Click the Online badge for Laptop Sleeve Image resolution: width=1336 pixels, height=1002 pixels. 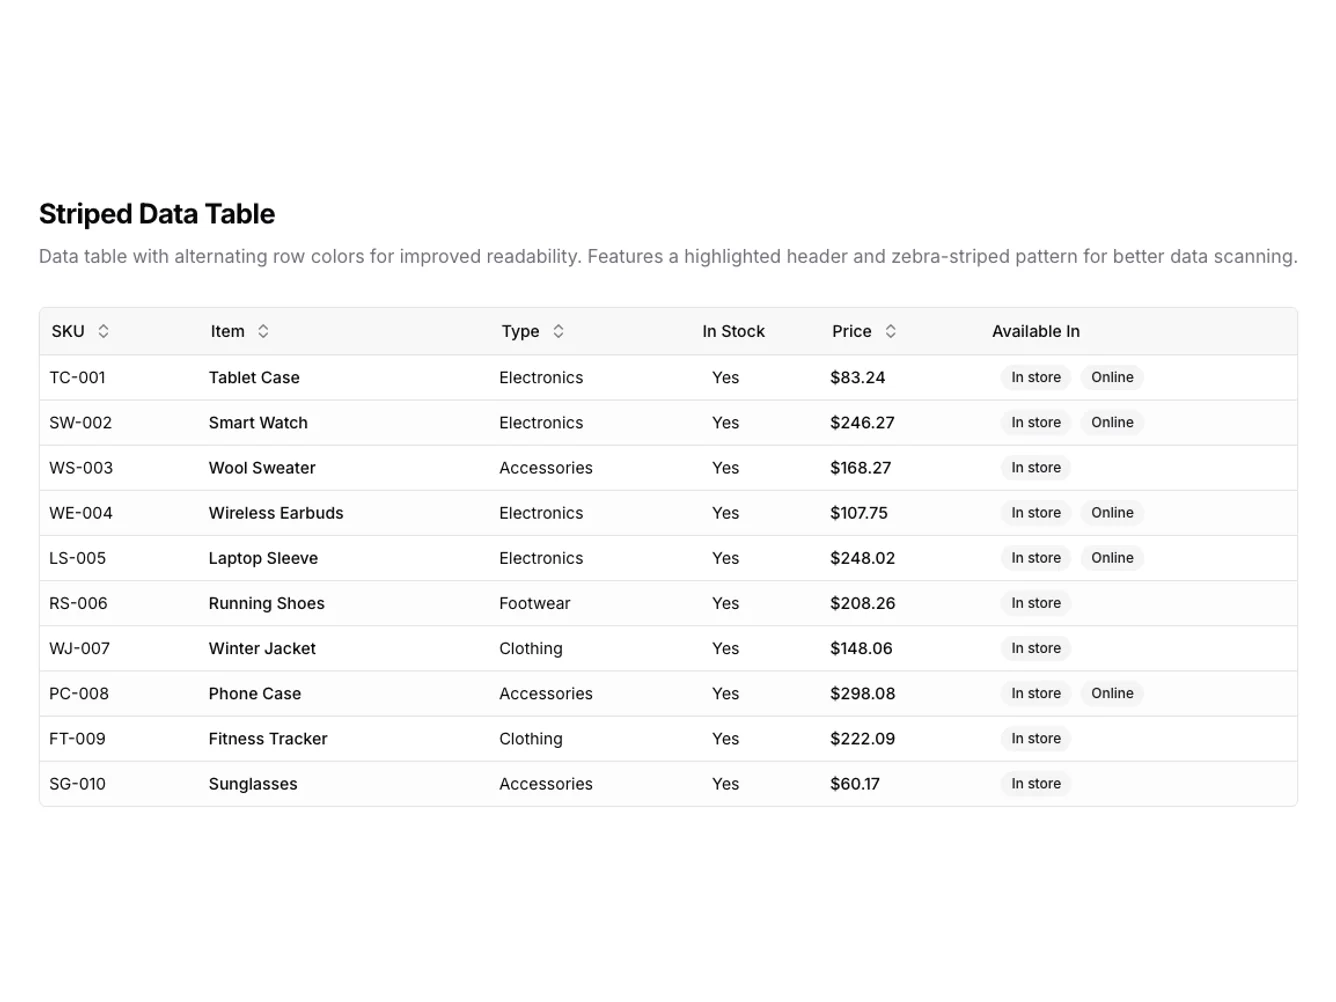click(x=1112, y=558)
